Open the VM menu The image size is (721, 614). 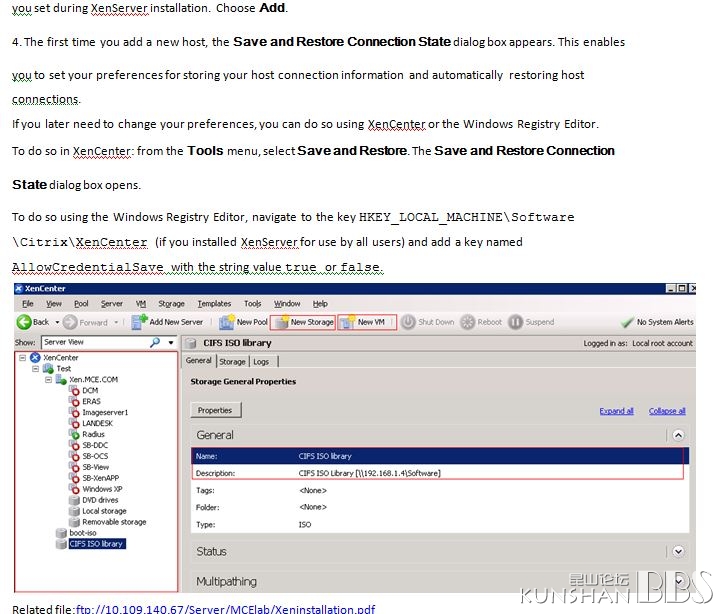[141, 304]
